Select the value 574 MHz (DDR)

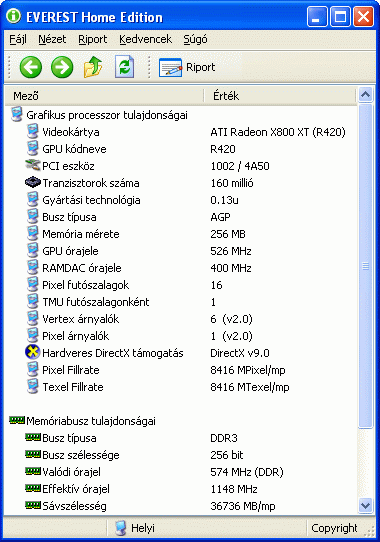[247, 471]
